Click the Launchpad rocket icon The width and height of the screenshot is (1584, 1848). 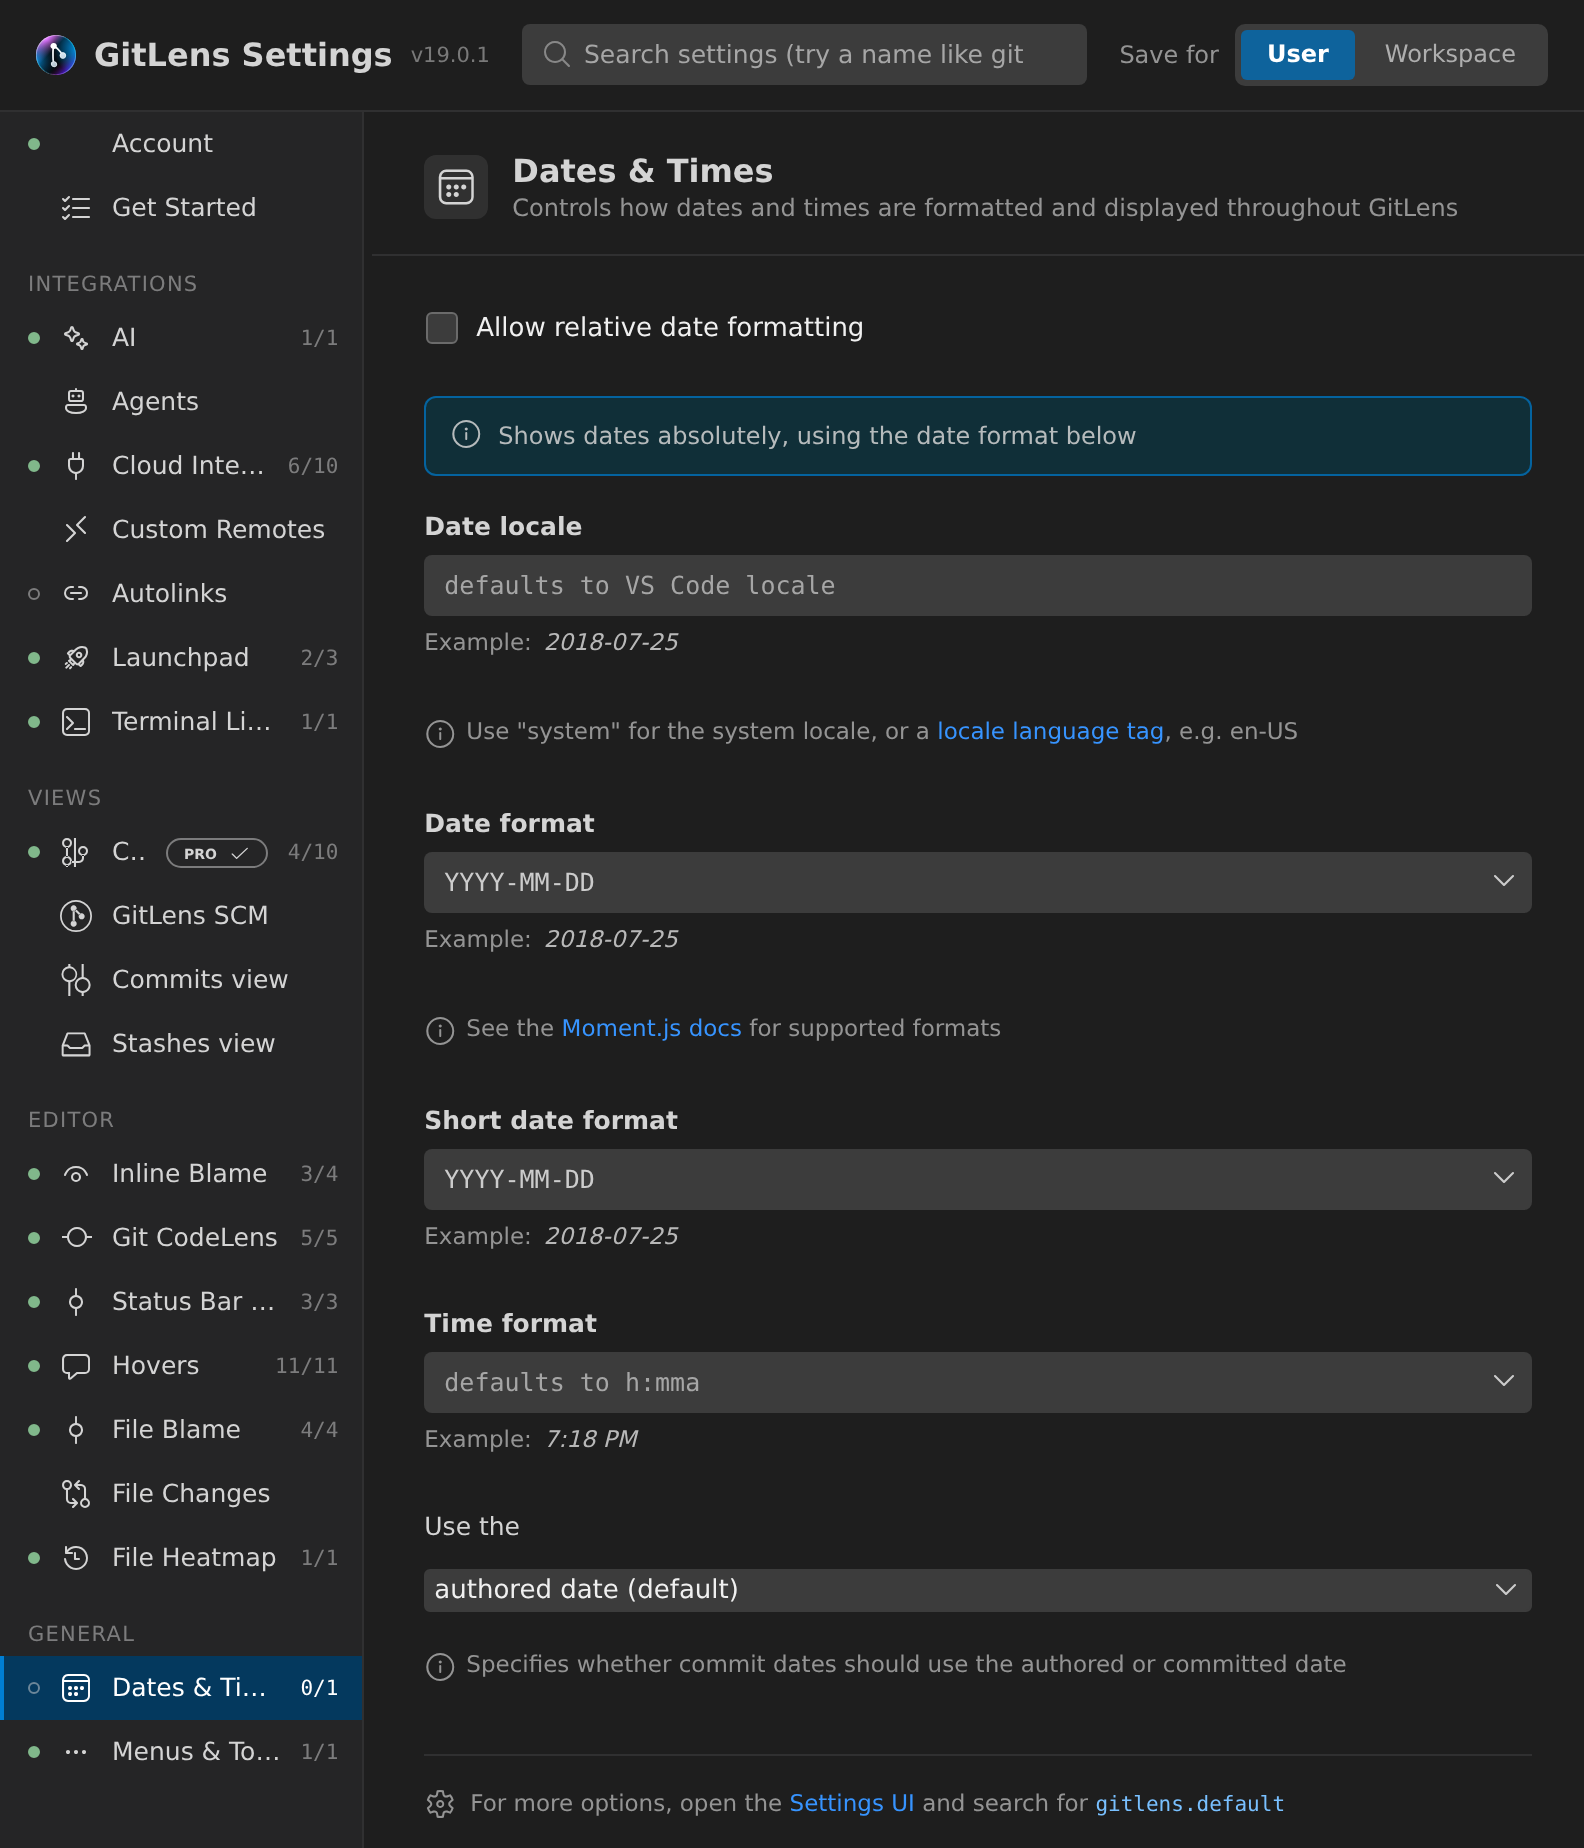[76, 657]
